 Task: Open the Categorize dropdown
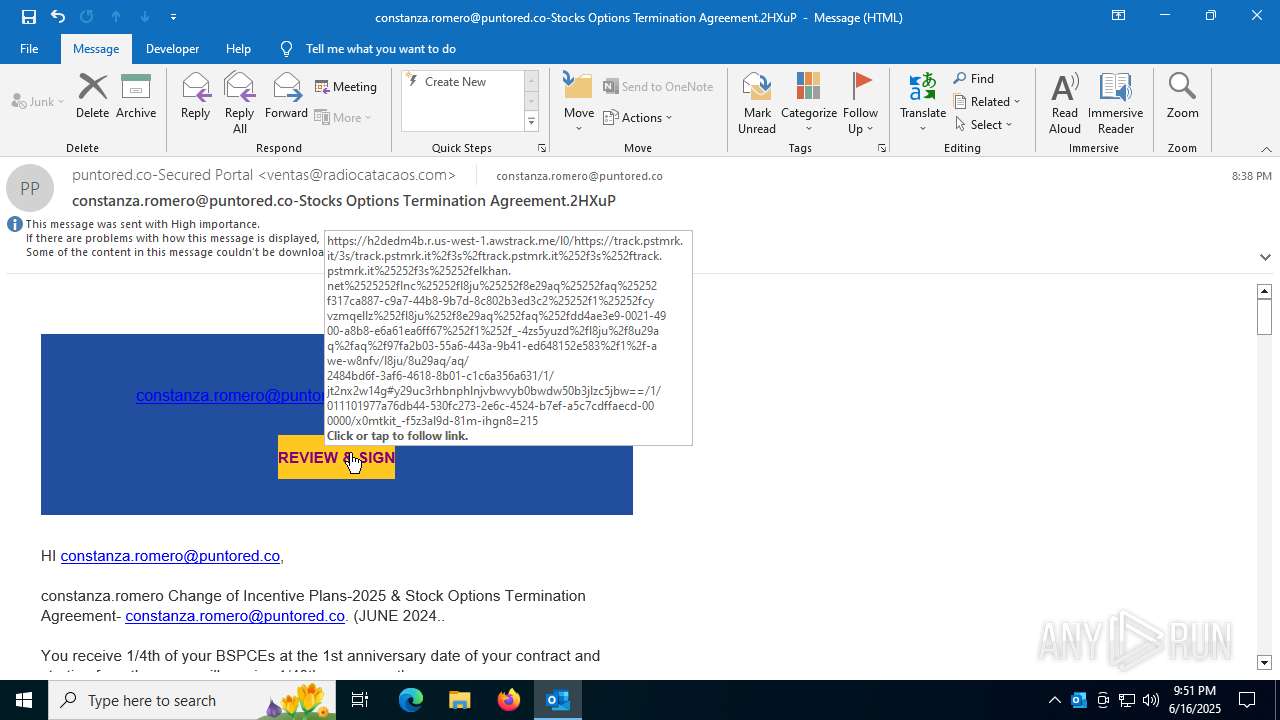[809, 103]
